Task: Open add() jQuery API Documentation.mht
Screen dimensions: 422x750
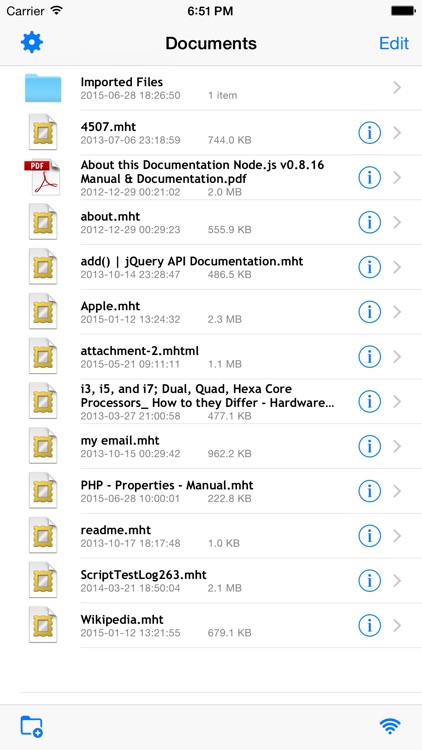Action: 211,267
